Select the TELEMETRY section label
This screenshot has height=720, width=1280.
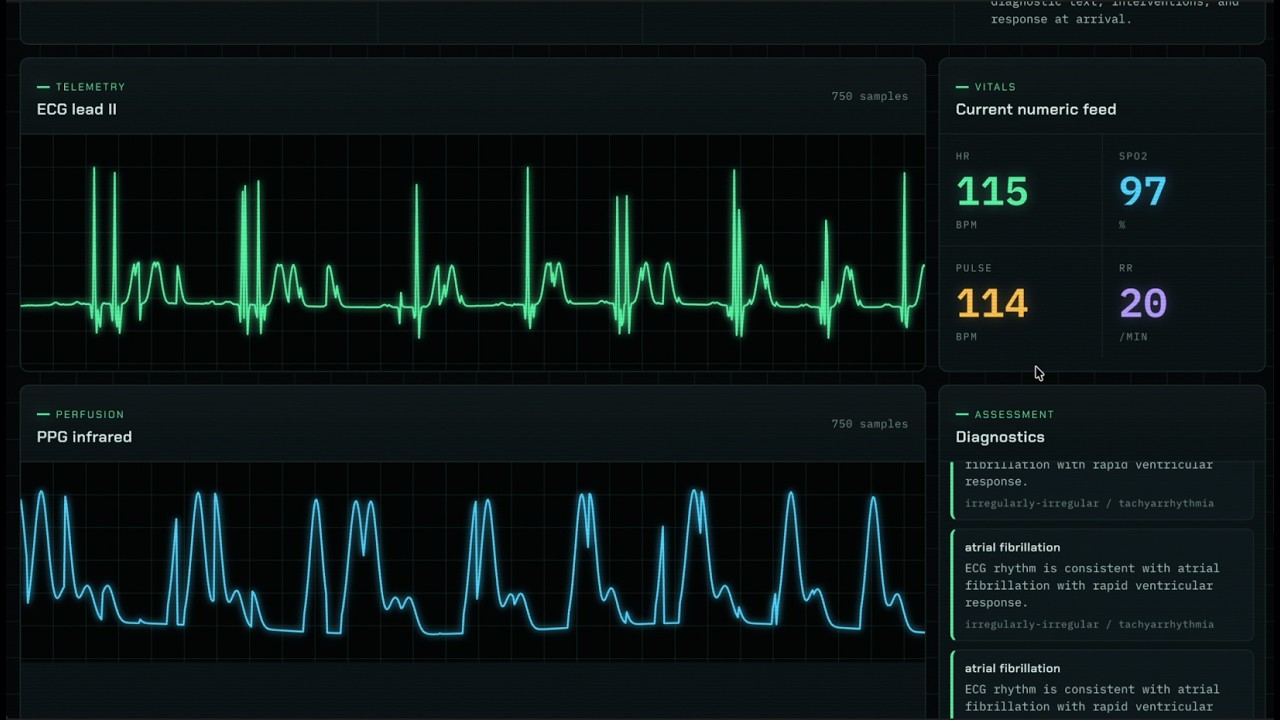pyautogui.click(x=90, y=87)
